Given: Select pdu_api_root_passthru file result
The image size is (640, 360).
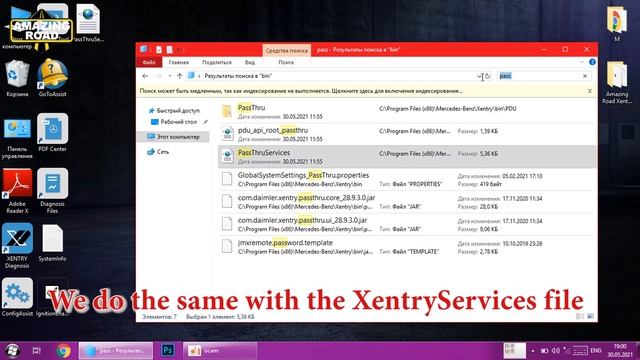Looking at the screenshot, I should pyautogui.click(x=407, y=134).
